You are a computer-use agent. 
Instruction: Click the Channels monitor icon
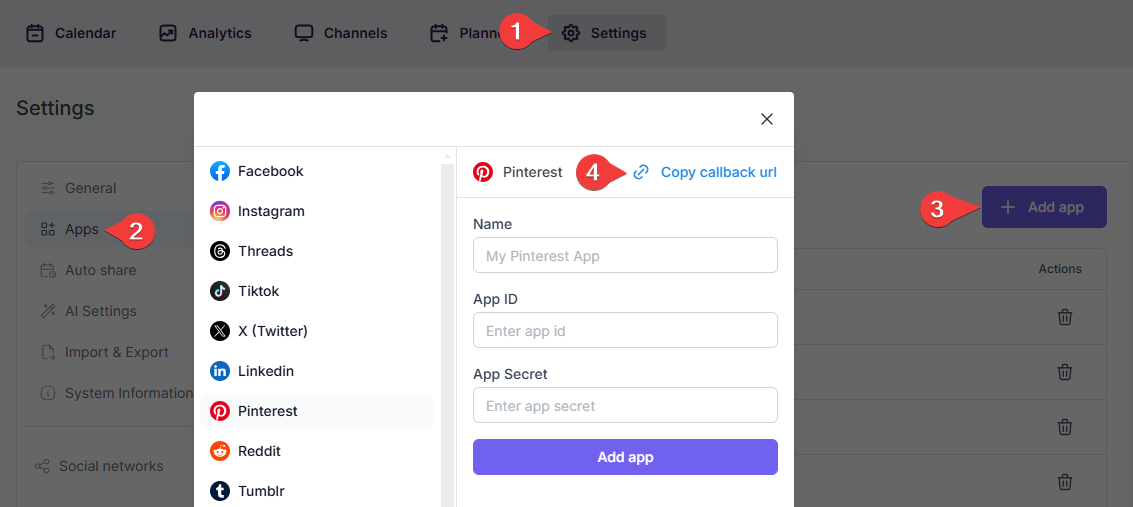(x=303, y=33)
